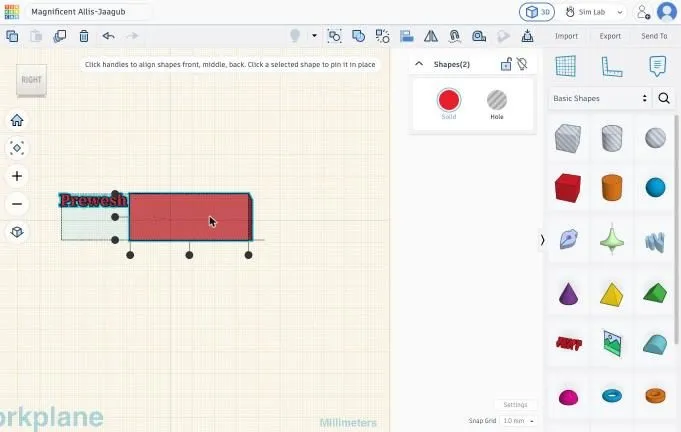The width and height of the screenshot is (681, 432).
Task: Activate the Cruise tool
Action: pyautogui.click(x=455, y=36)
